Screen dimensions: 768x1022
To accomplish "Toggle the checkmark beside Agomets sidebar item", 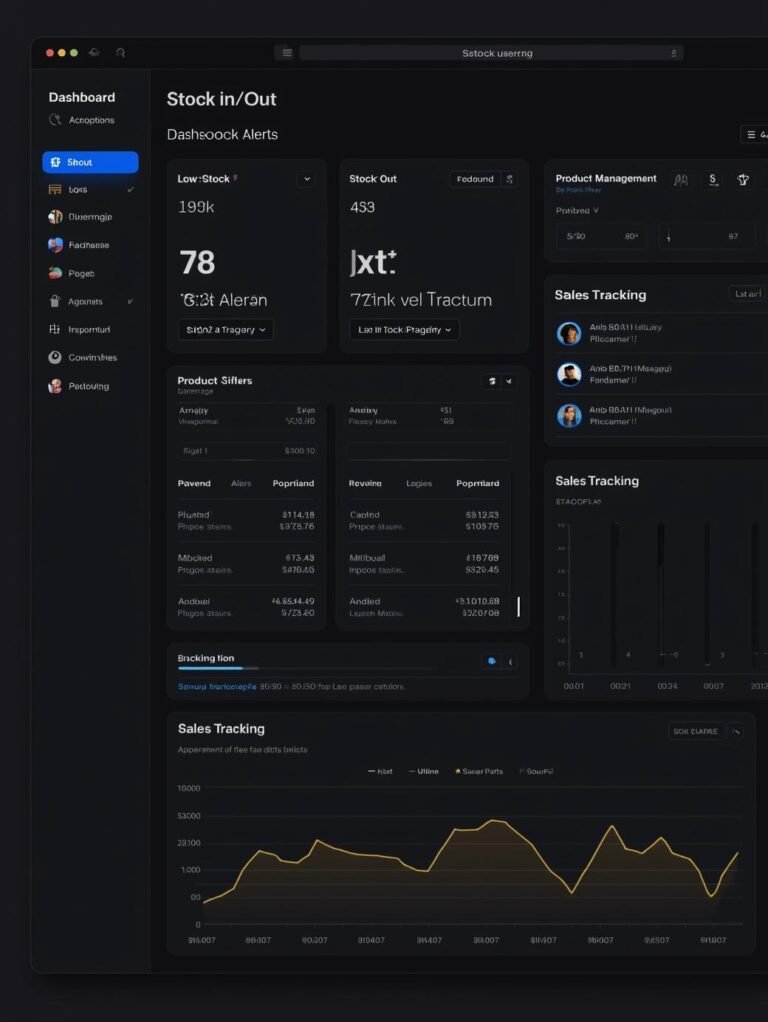I will pos(130,301).
